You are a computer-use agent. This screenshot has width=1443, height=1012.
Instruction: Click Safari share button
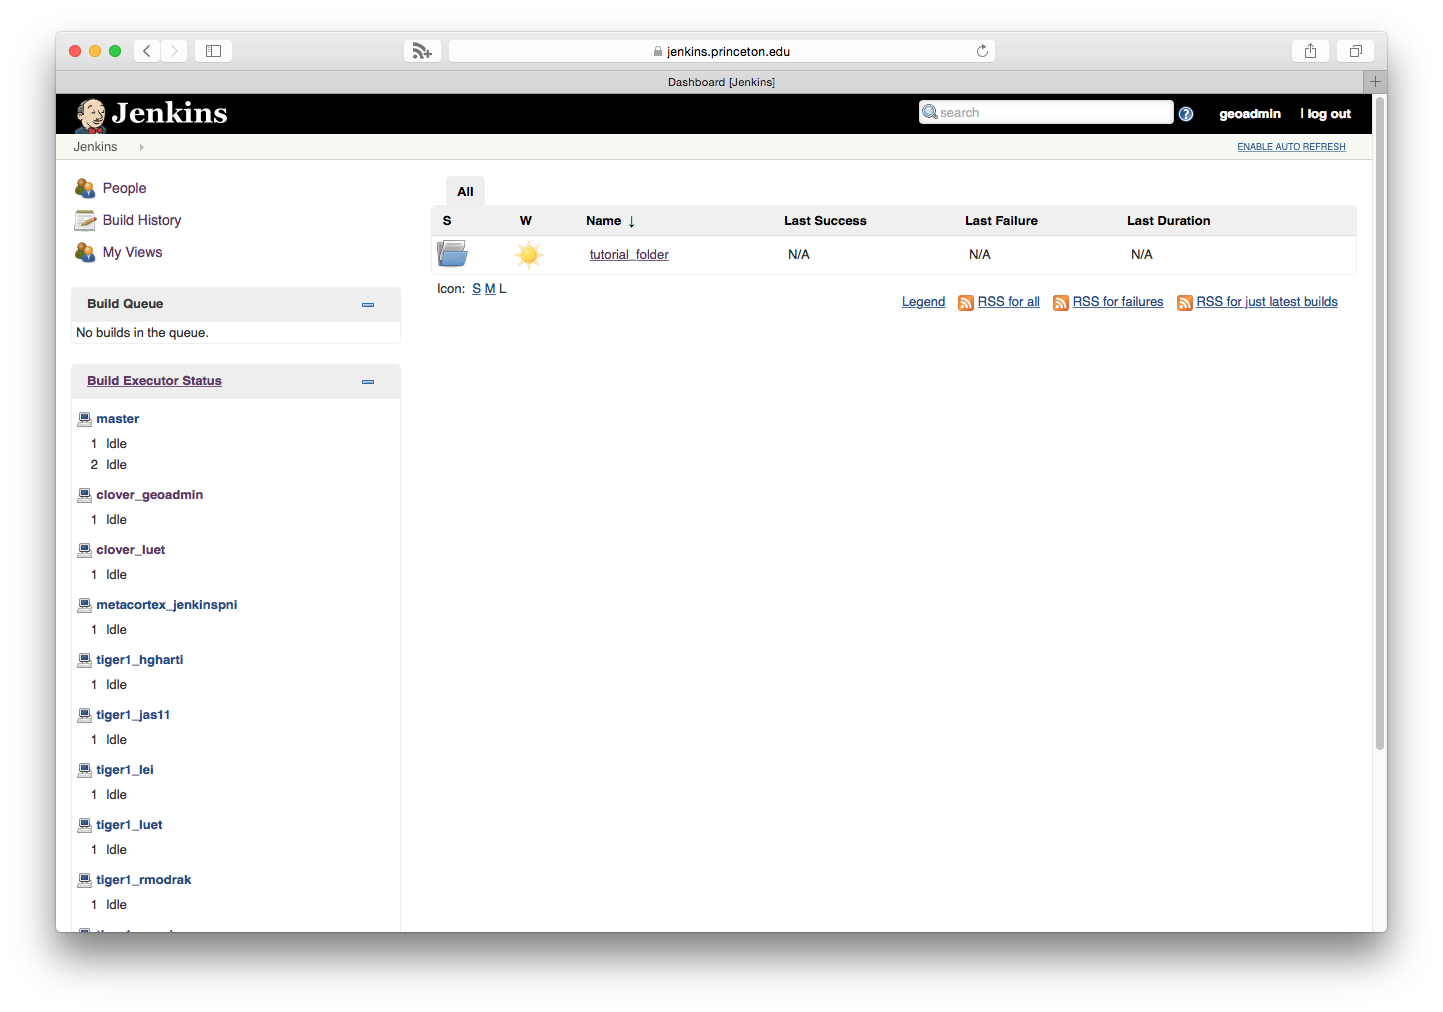click(1310, 51)
